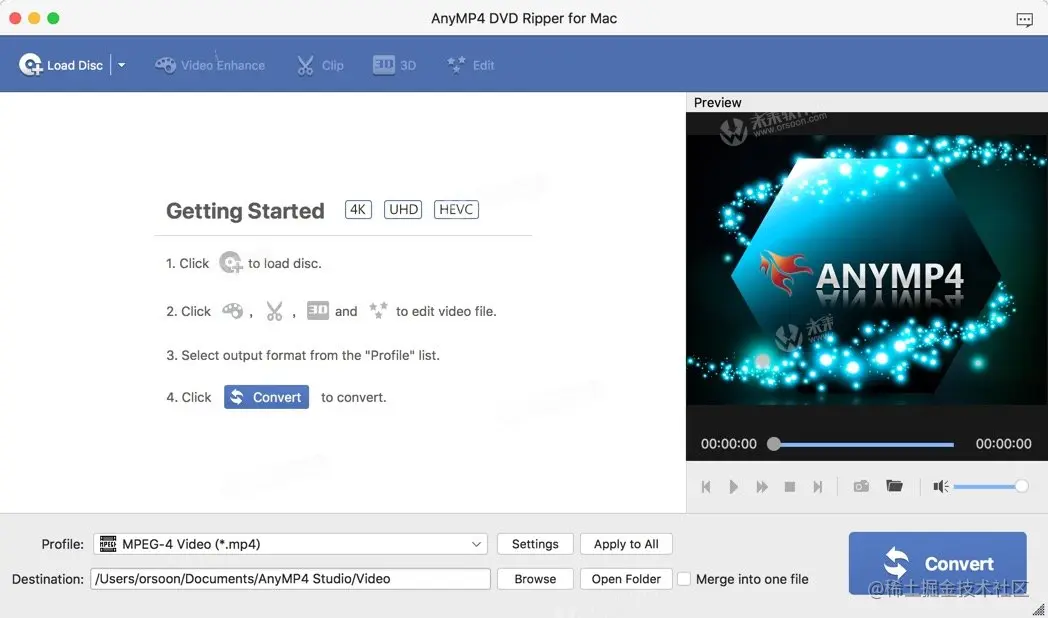The width and height of the screenshot is (1048, 618).
Task: Click the Apply to All button
Action: (626, 544)
